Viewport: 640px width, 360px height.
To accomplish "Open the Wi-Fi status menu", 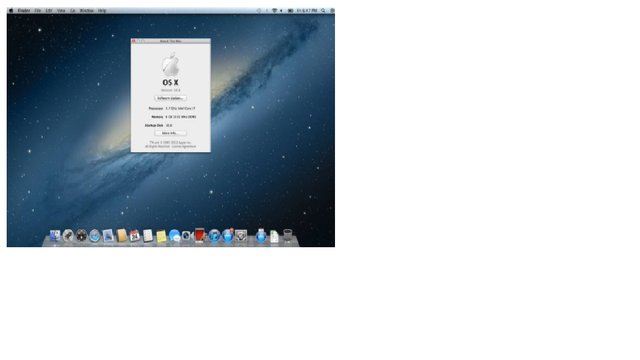I will (274, 11).
